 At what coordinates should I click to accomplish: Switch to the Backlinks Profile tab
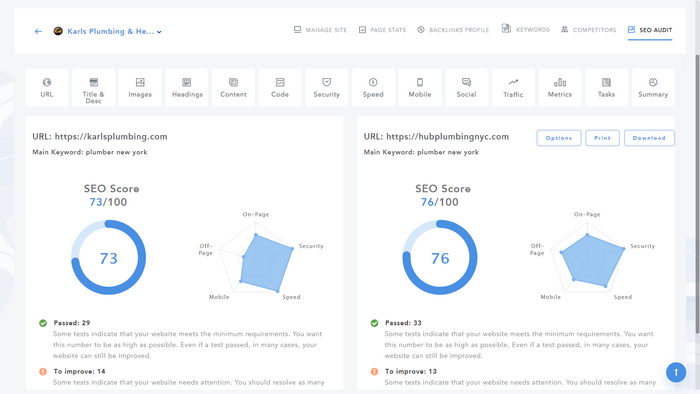point(453,30)
